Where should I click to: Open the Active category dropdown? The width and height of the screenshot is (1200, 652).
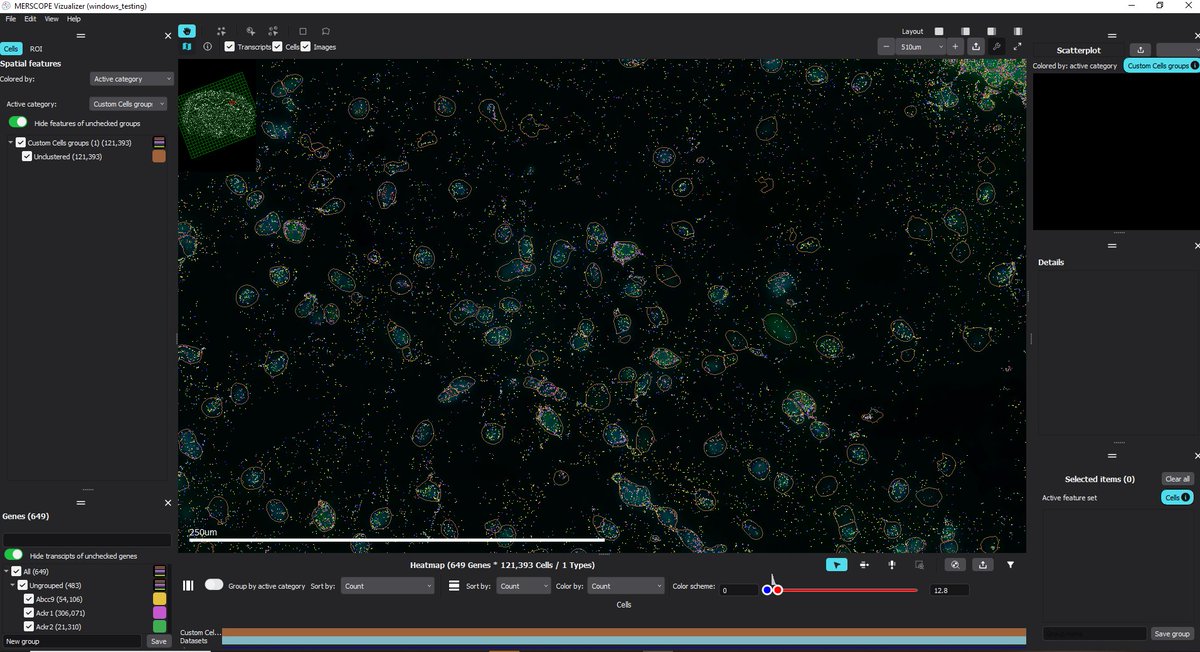point(128,103)
